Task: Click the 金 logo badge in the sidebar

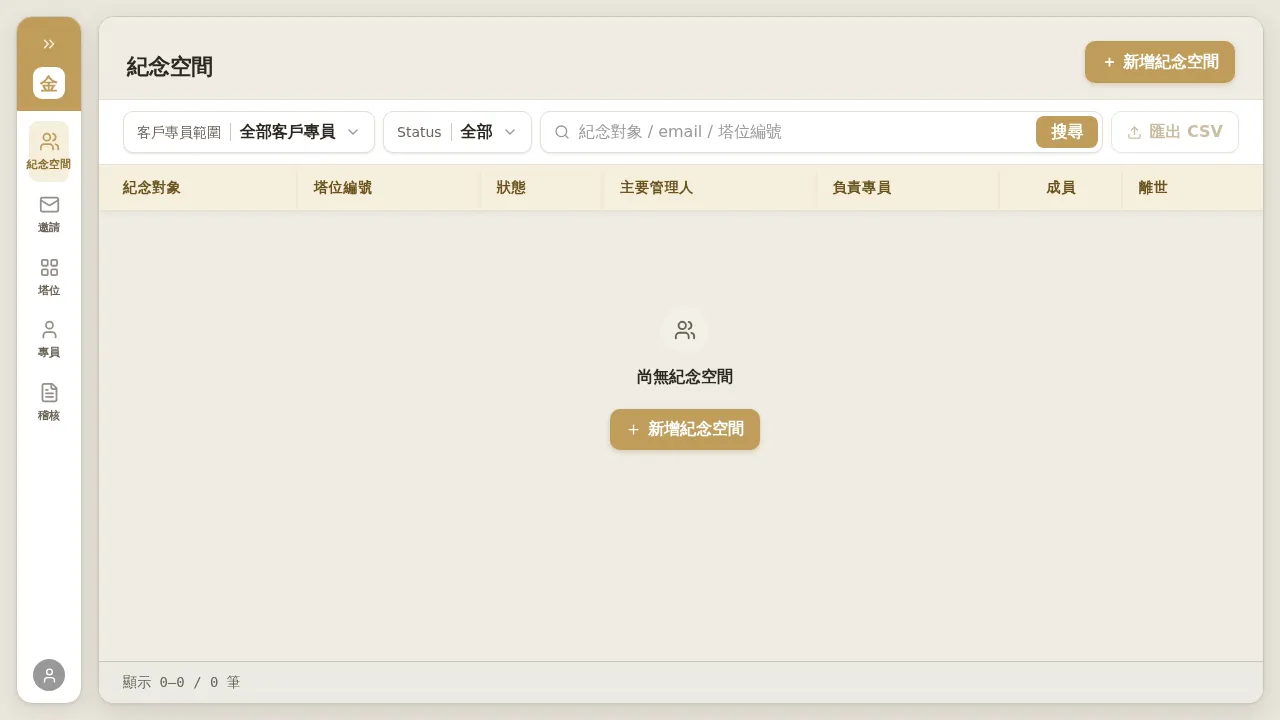Action: (49, 83)
